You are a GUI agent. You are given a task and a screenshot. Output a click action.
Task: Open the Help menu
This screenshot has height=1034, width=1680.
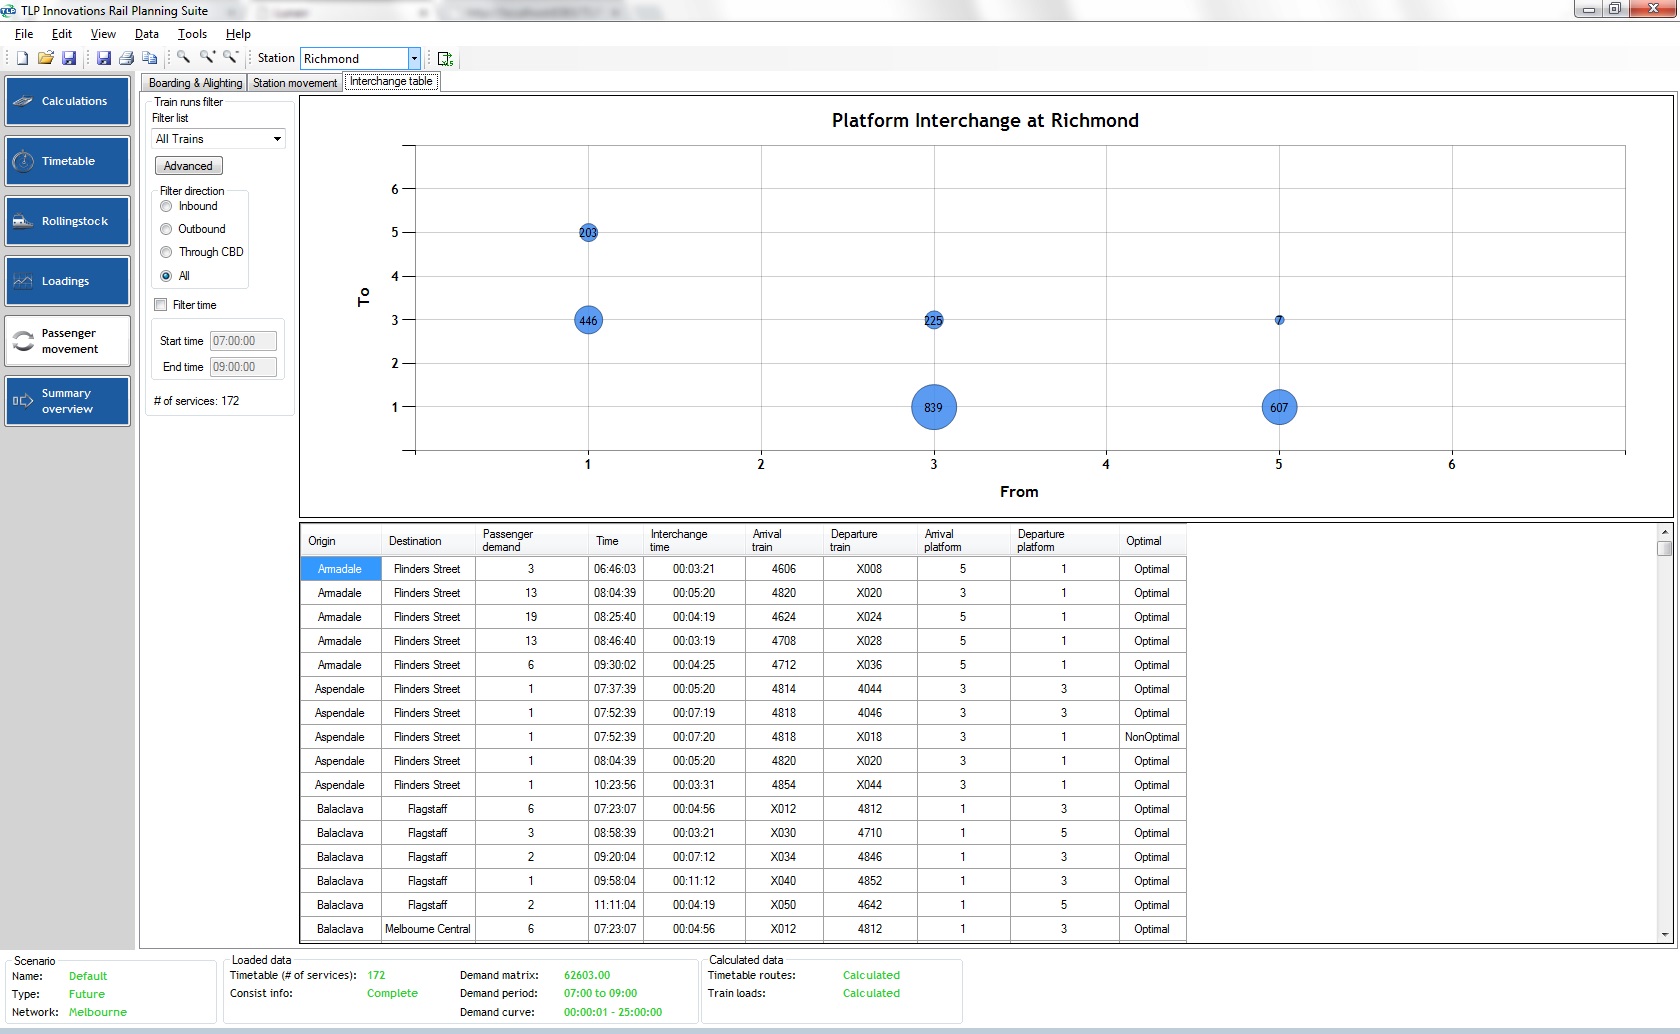(238, 34)
